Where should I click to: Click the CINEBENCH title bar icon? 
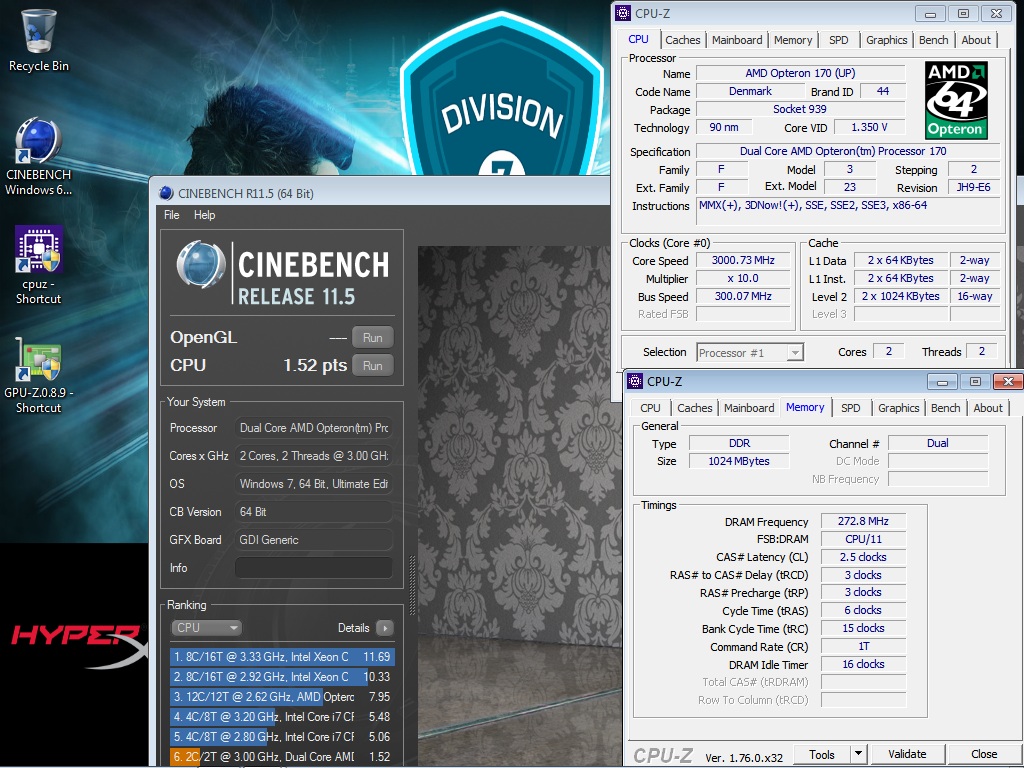tap(167, 193)
